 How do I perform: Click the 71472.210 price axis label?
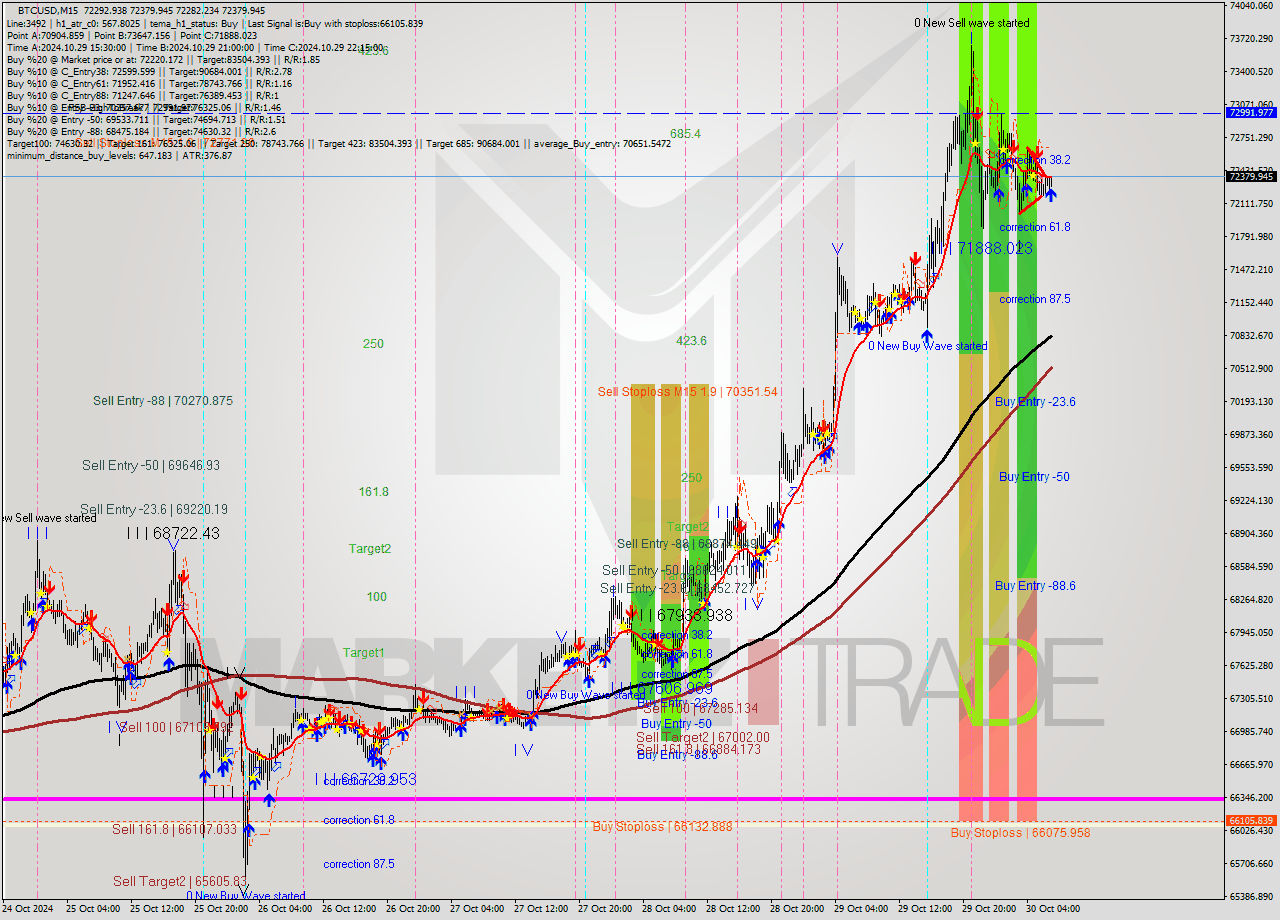click(1251, 270)
